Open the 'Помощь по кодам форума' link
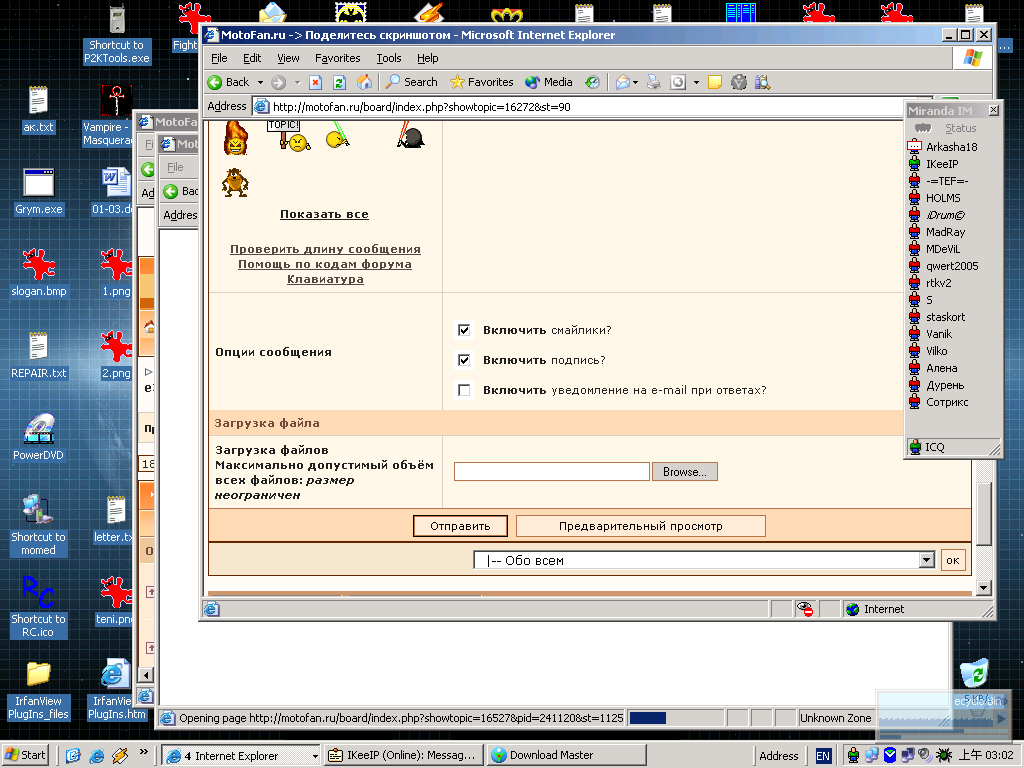Screen dimensions: 1024x768 325,264
